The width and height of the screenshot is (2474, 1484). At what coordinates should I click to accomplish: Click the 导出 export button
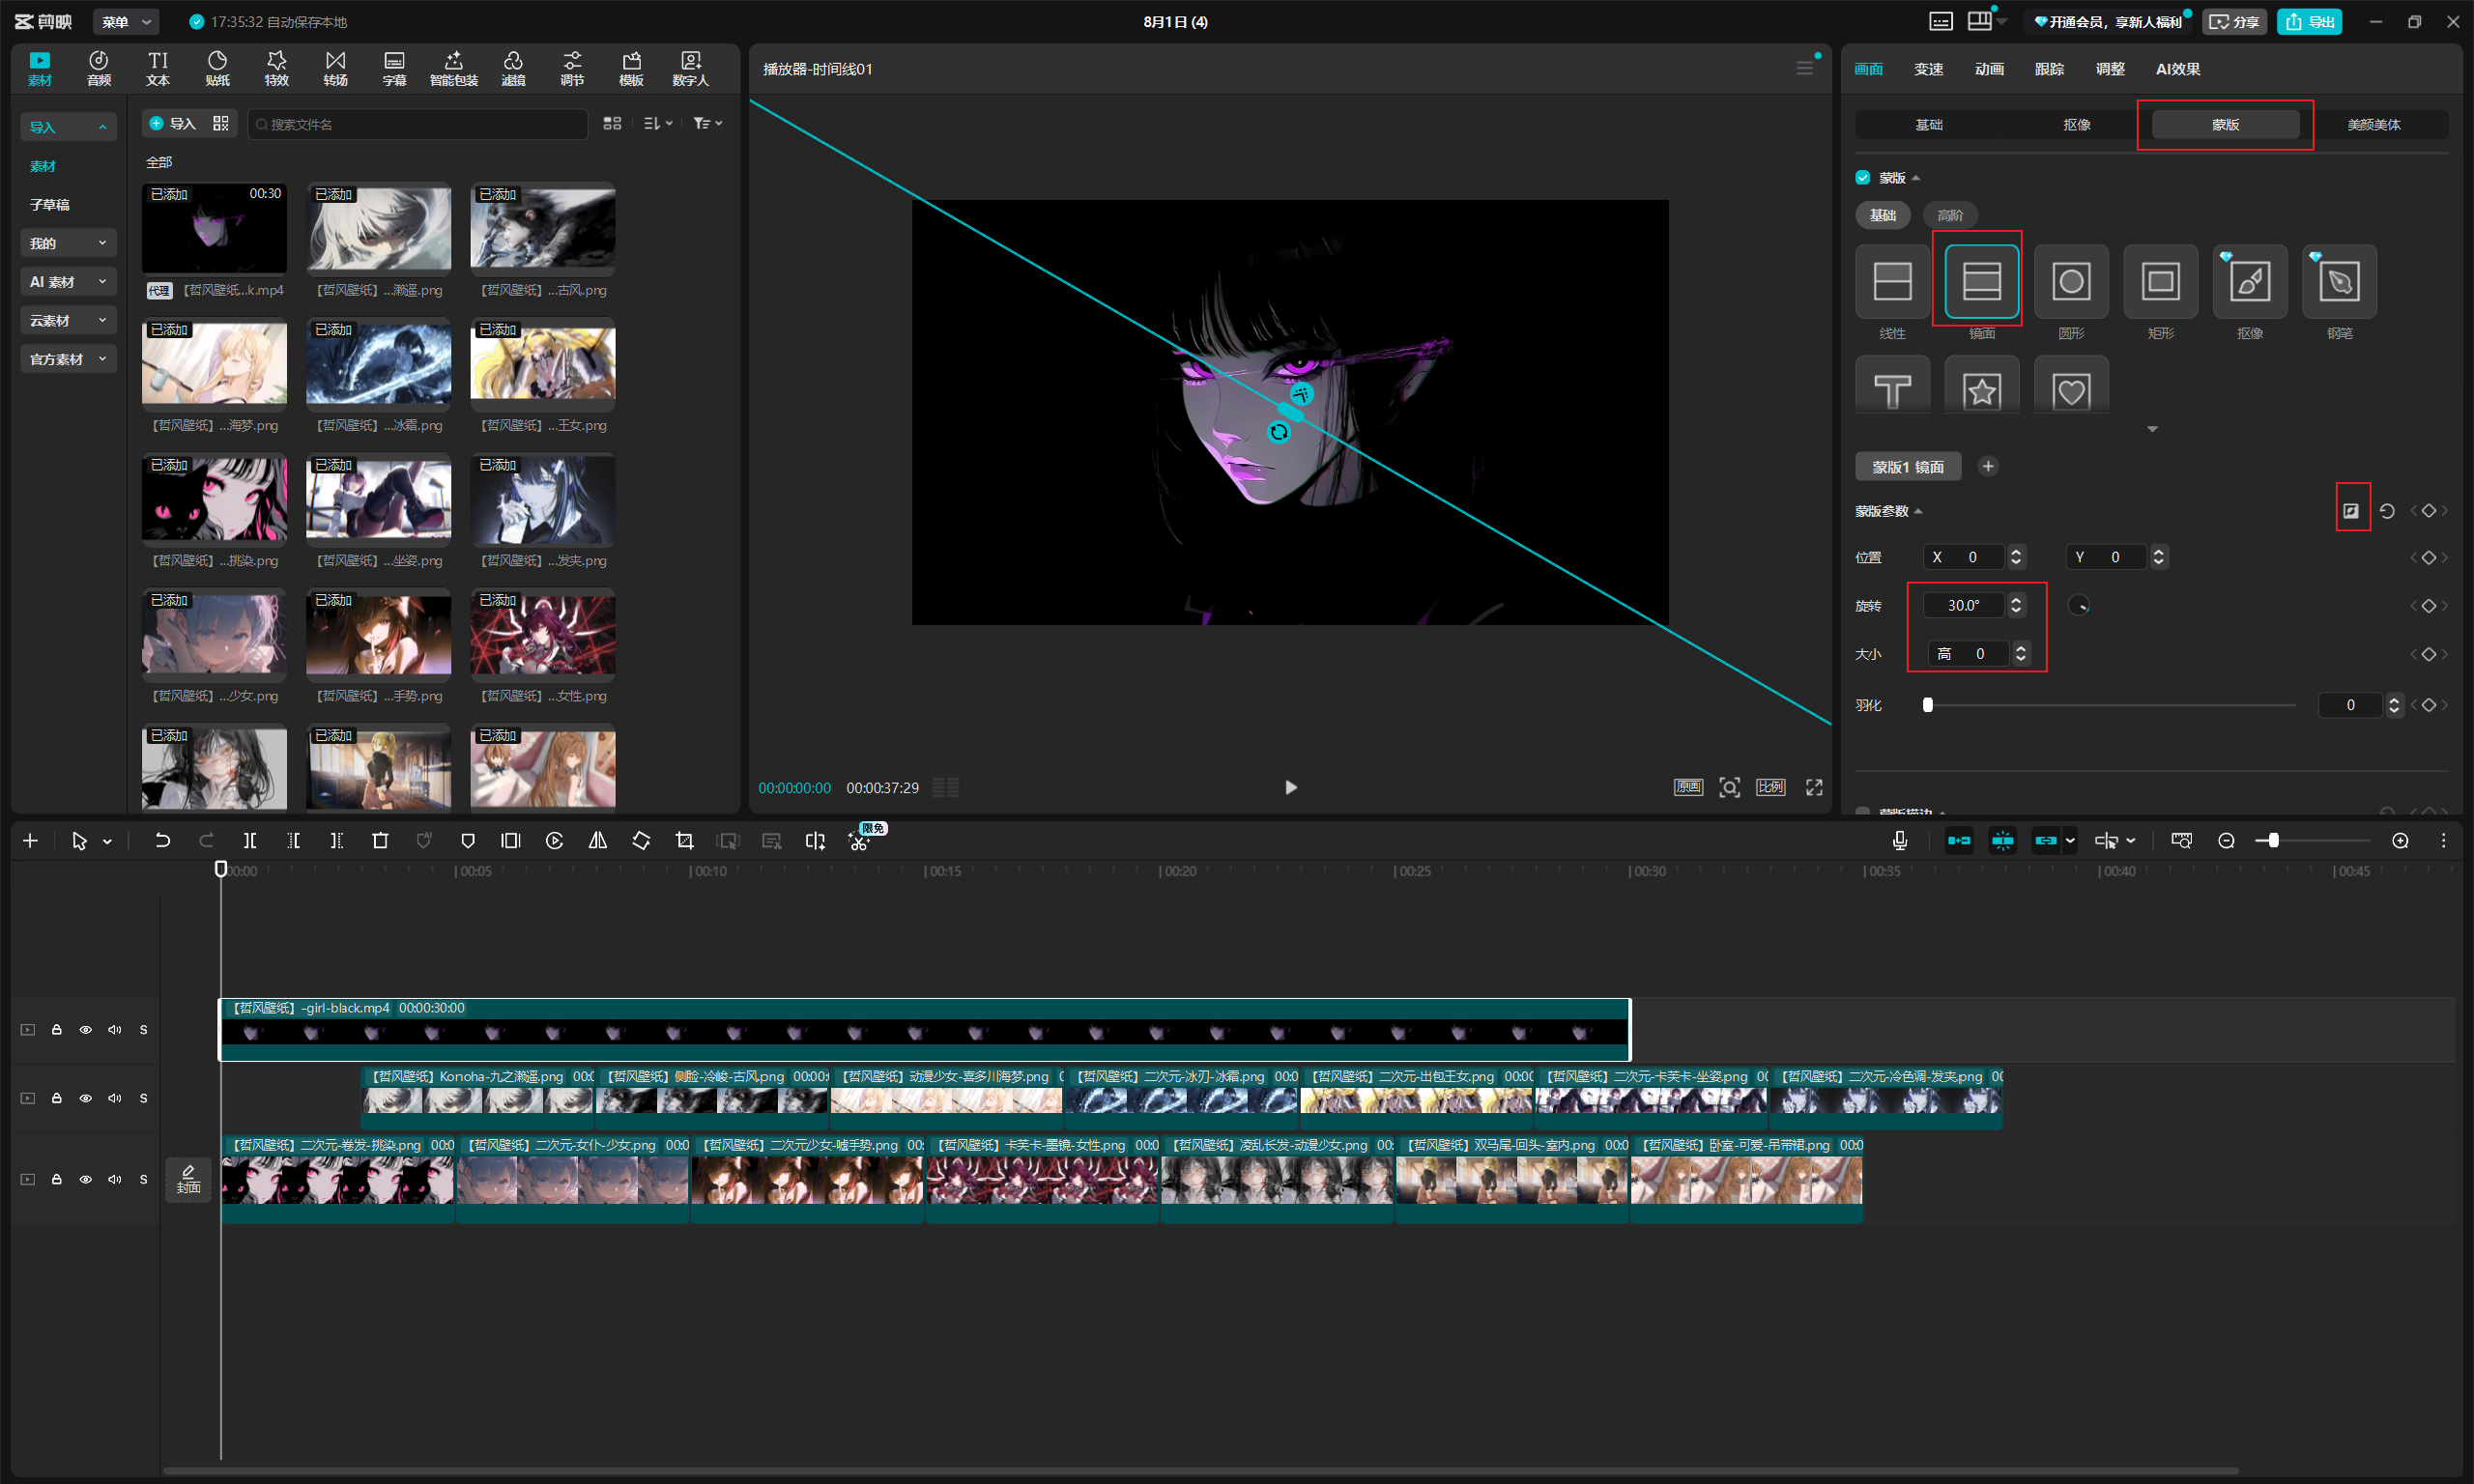coord(2309,21)
